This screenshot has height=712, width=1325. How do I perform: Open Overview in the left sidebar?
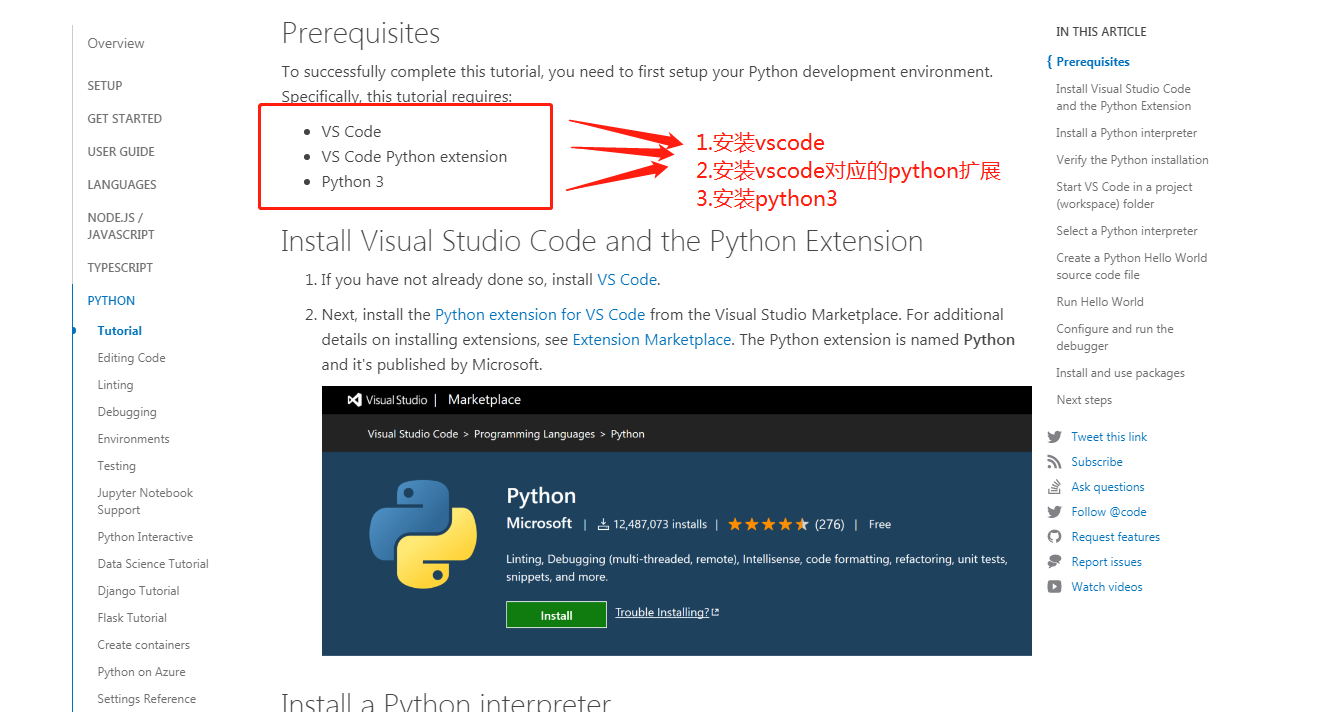116,44
